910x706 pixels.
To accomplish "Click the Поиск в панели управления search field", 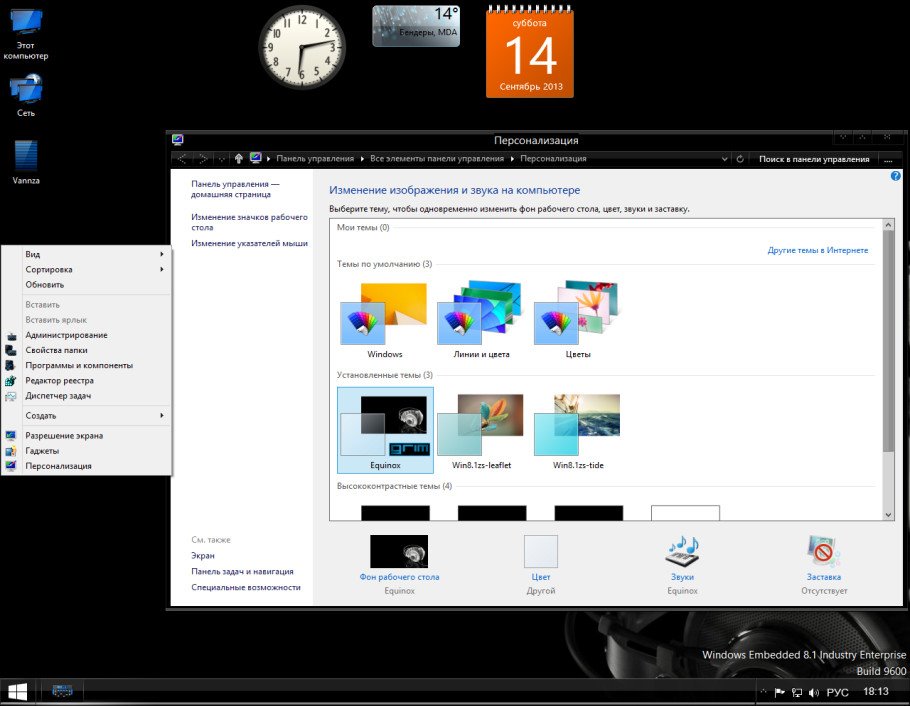I will click(x=813, y=159).
